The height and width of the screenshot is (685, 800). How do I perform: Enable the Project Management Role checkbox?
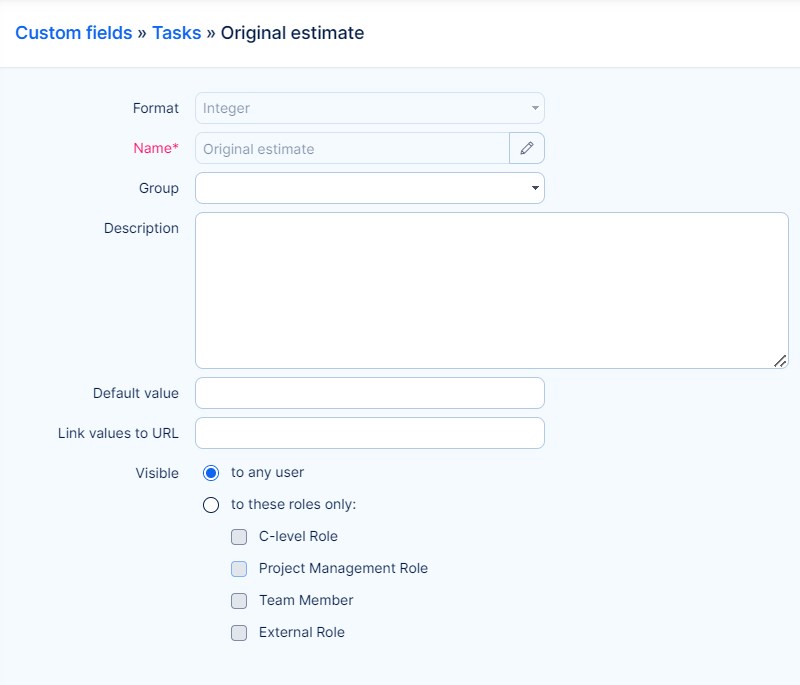pyautogui.click(x=239, y=569)
